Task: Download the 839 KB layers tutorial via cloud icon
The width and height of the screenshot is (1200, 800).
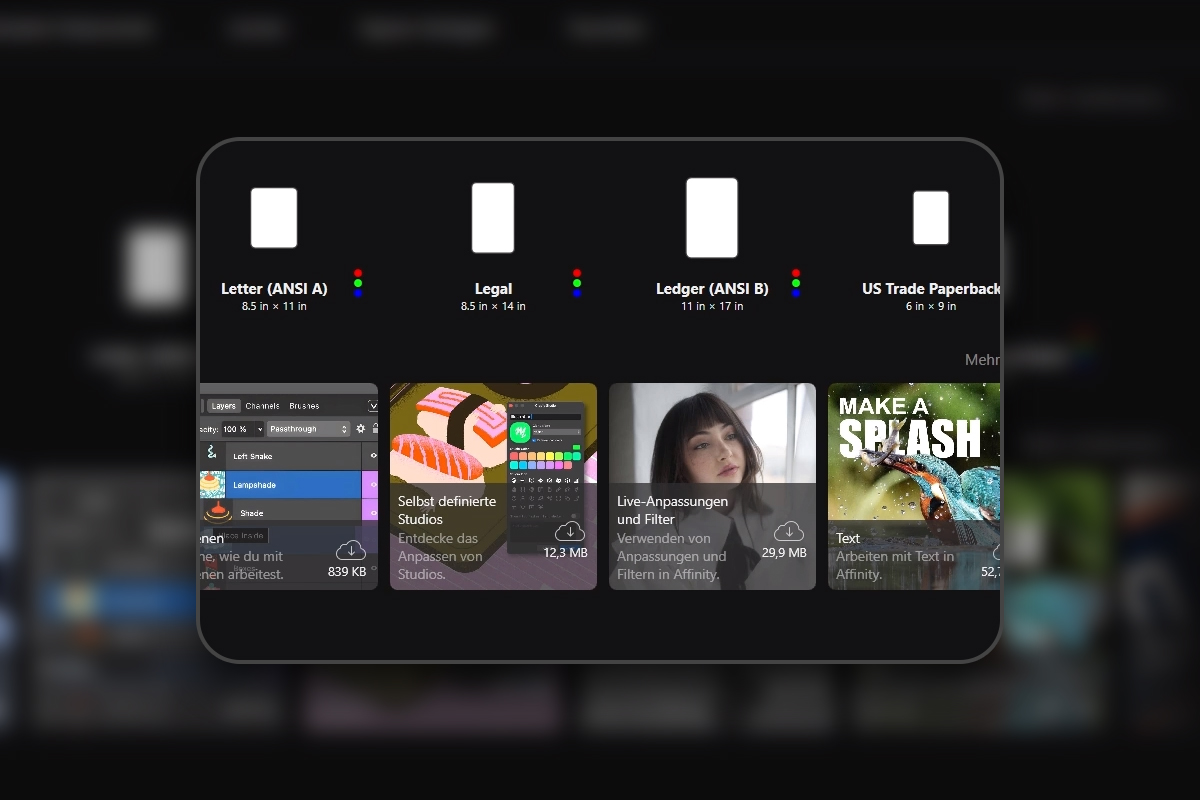Action: pos(351,550)
